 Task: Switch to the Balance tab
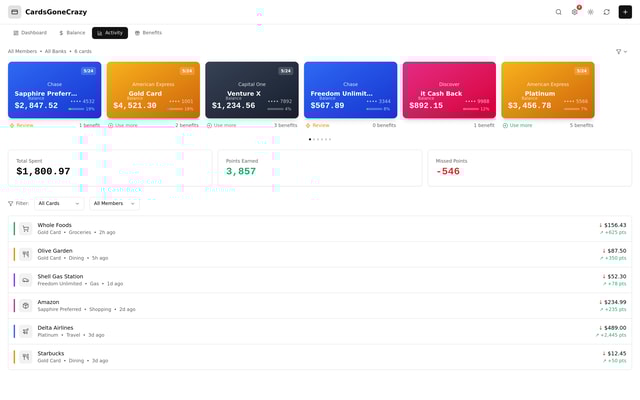pos(72,33)
